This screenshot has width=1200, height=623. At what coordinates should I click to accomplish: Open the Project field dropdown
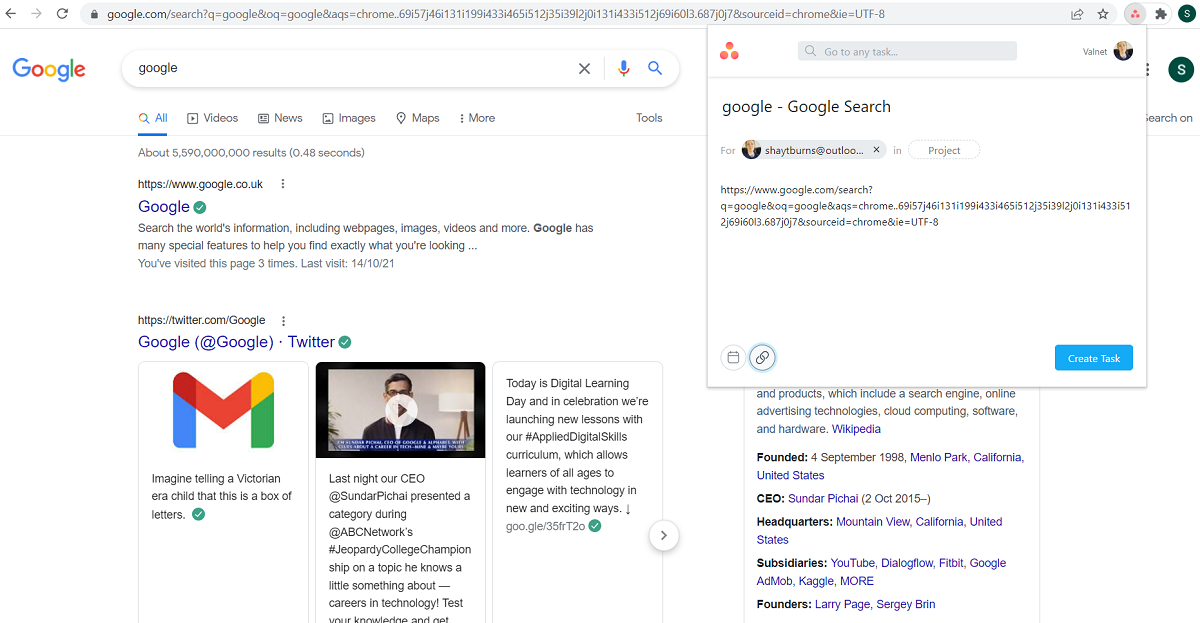click(x=943, y=149)
